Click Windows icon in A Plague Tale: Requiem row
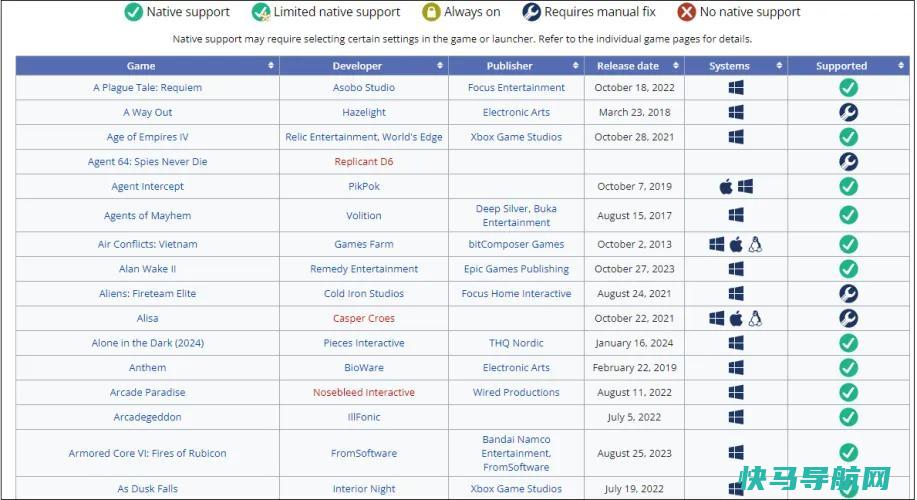917x500 pixels. click(736, 88)
